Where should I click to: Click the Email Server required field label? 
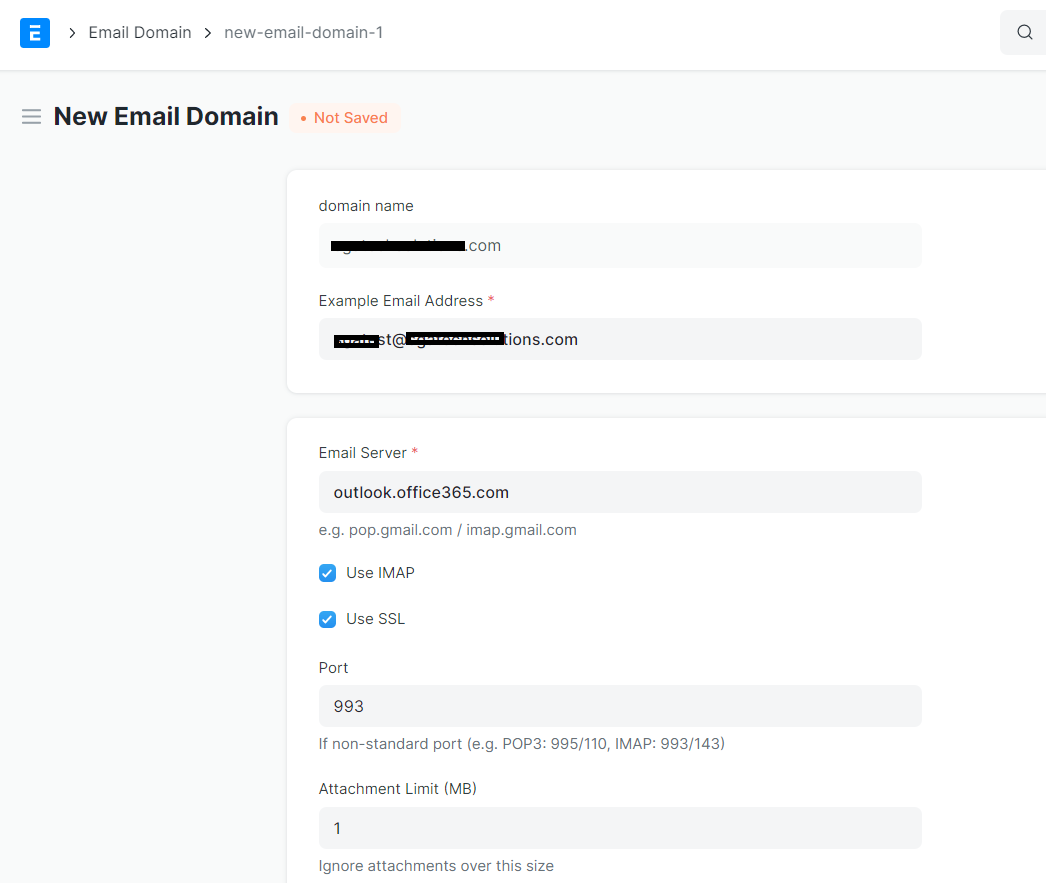pyautogui.click(x=360, y=452)
